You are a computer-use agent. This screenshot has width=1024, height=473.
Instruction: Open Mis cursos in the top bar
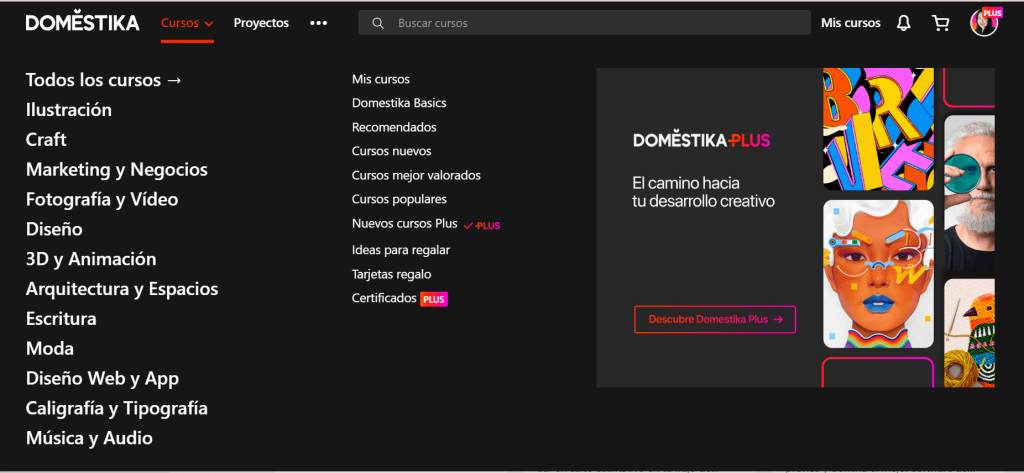coord(850,23)
